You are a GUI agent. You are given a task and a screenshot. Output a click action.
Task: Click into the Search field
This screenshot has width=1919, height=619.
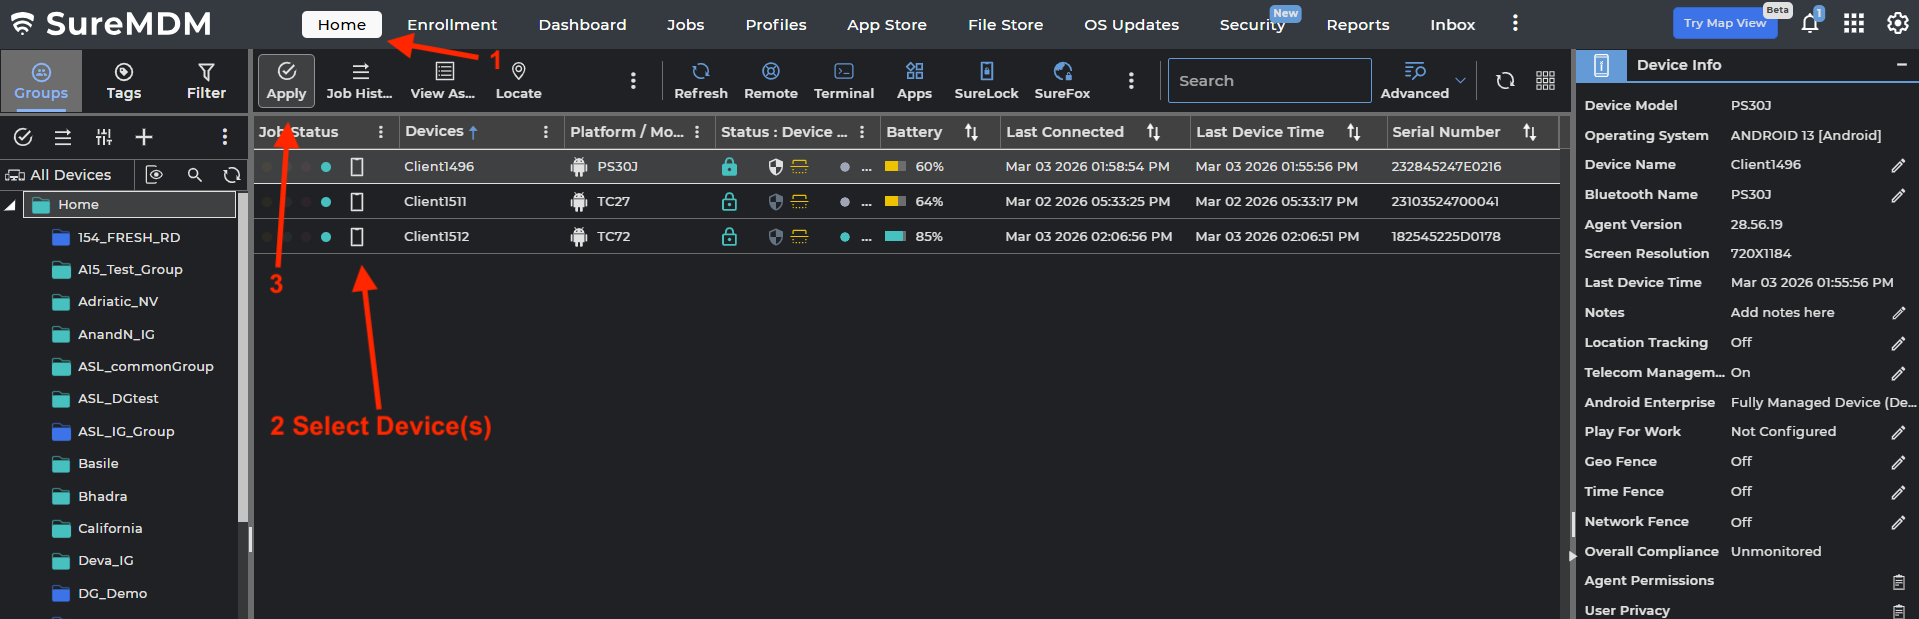pos(1268,81)
